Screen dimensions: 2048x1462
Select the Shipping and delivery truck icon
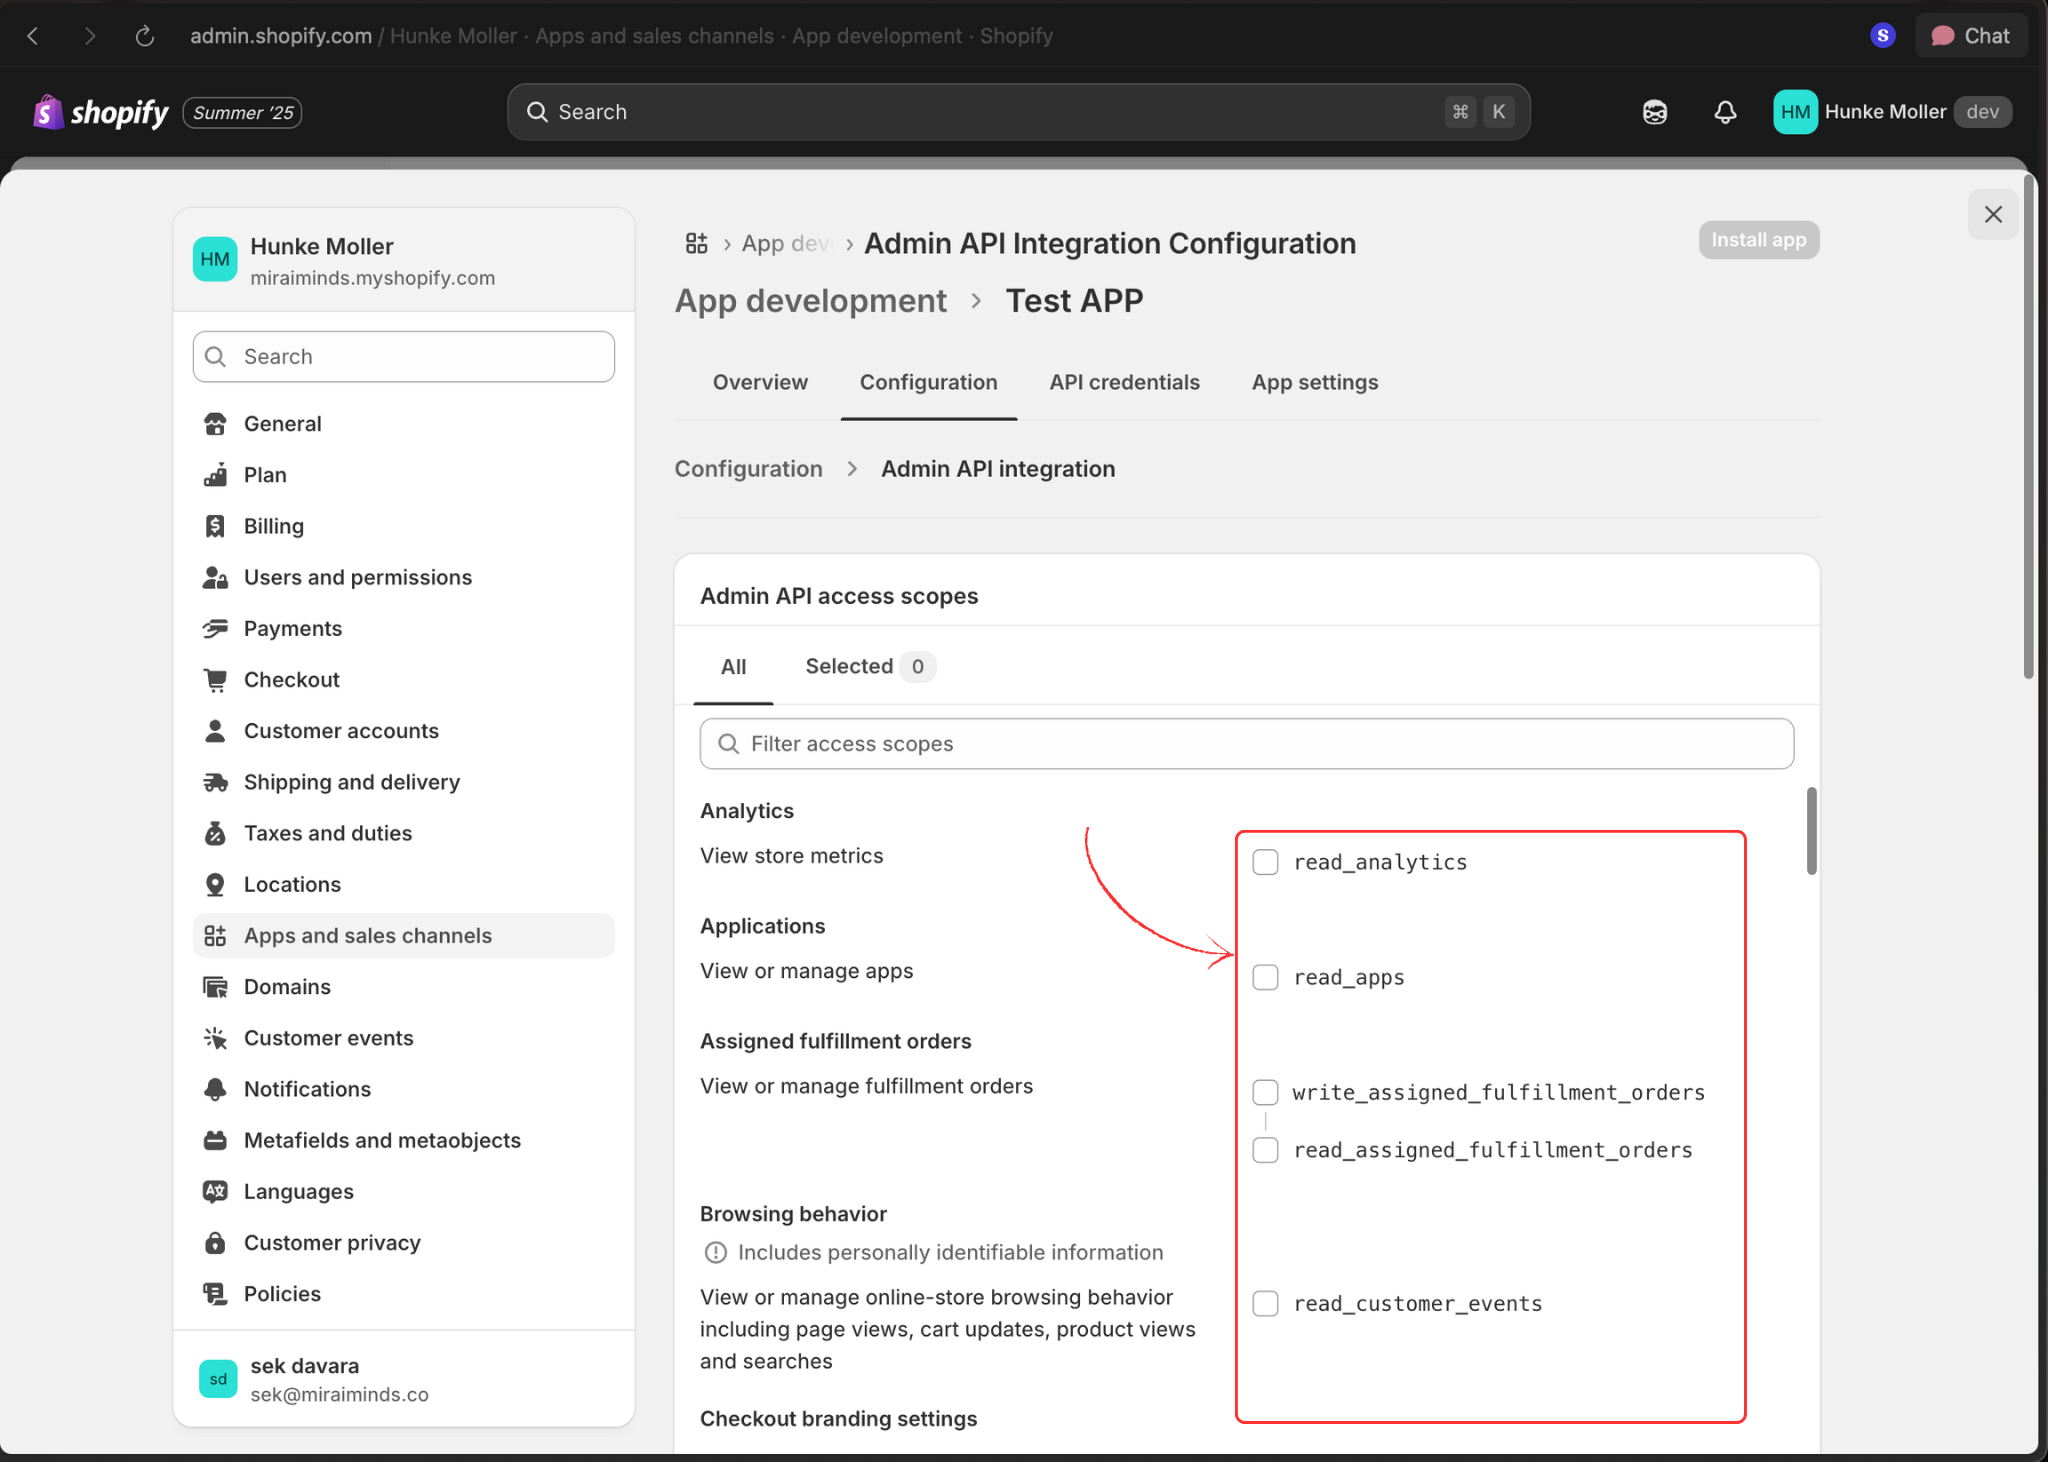tap(215, 782)
